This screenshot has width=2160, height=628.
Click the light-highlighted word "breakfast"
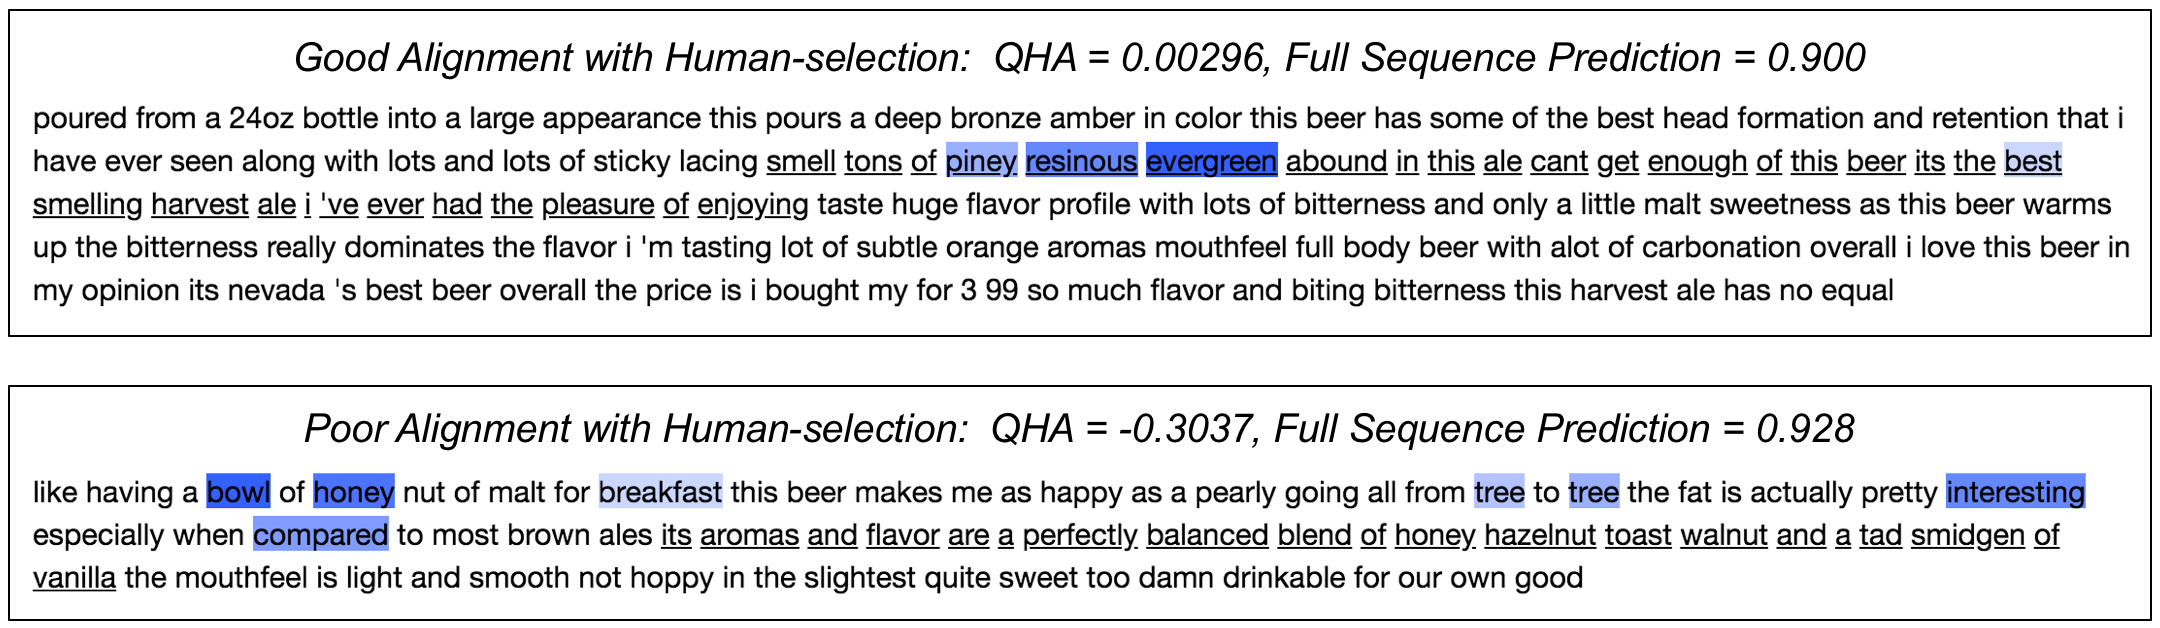point(660,491)
